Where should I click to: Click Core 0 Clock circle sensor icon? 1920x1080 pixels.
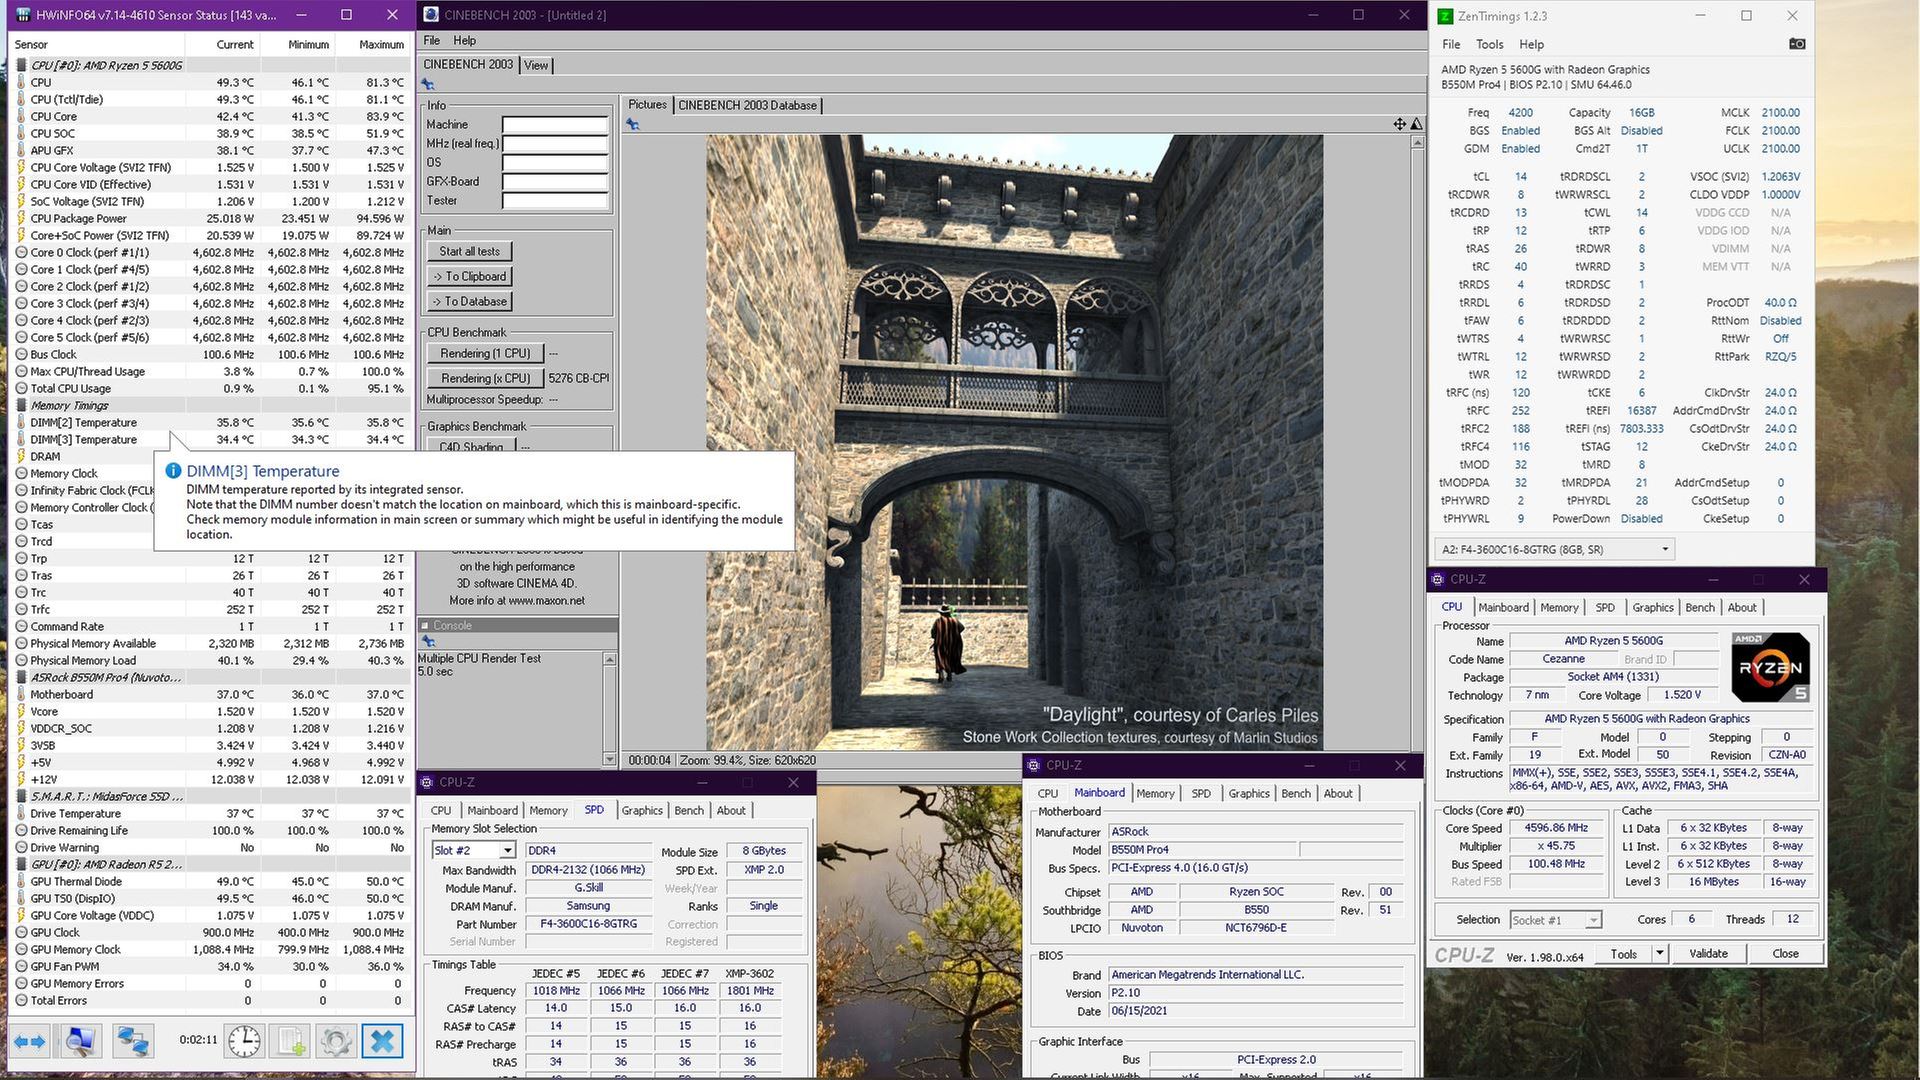click(22, 252)
